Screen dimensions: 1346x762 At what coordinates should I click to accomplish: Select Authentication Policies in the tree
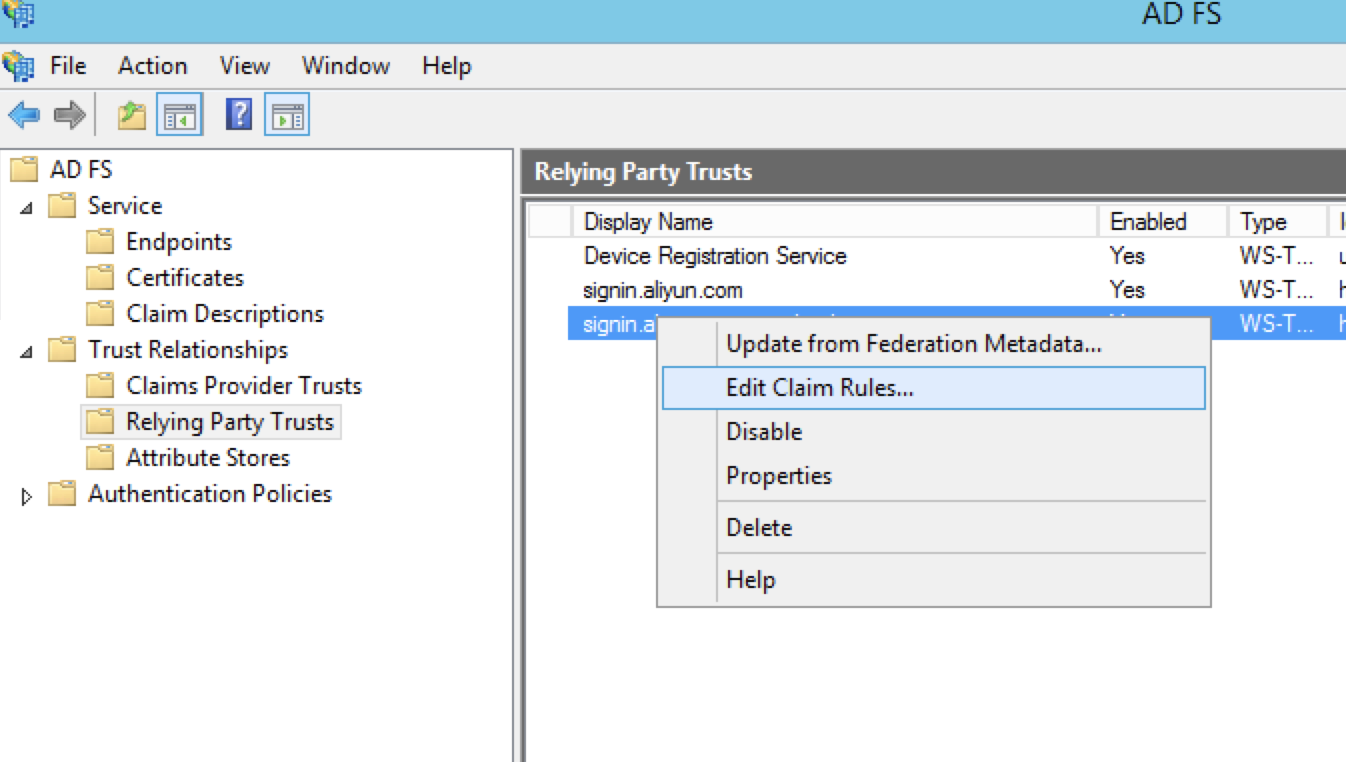pyautogui.click(x=210, y=494)
